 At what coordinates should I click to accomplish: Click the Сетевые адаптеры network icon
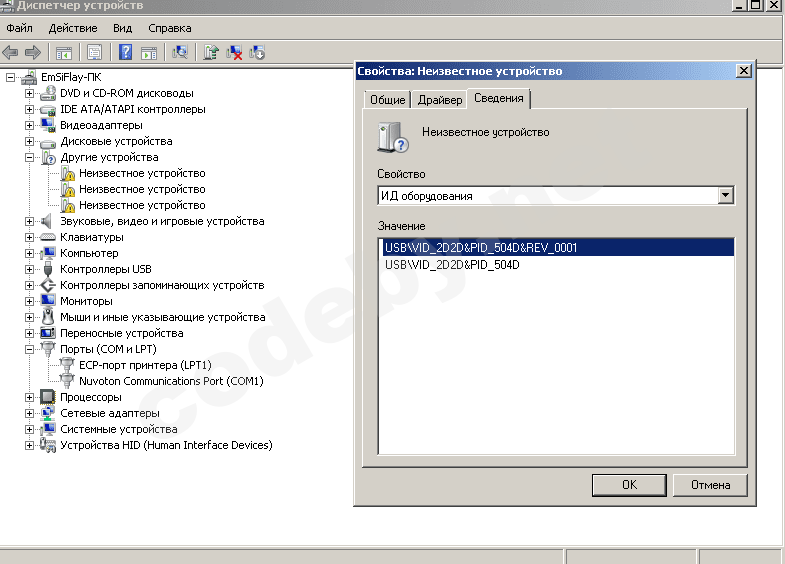pos(48,413)
